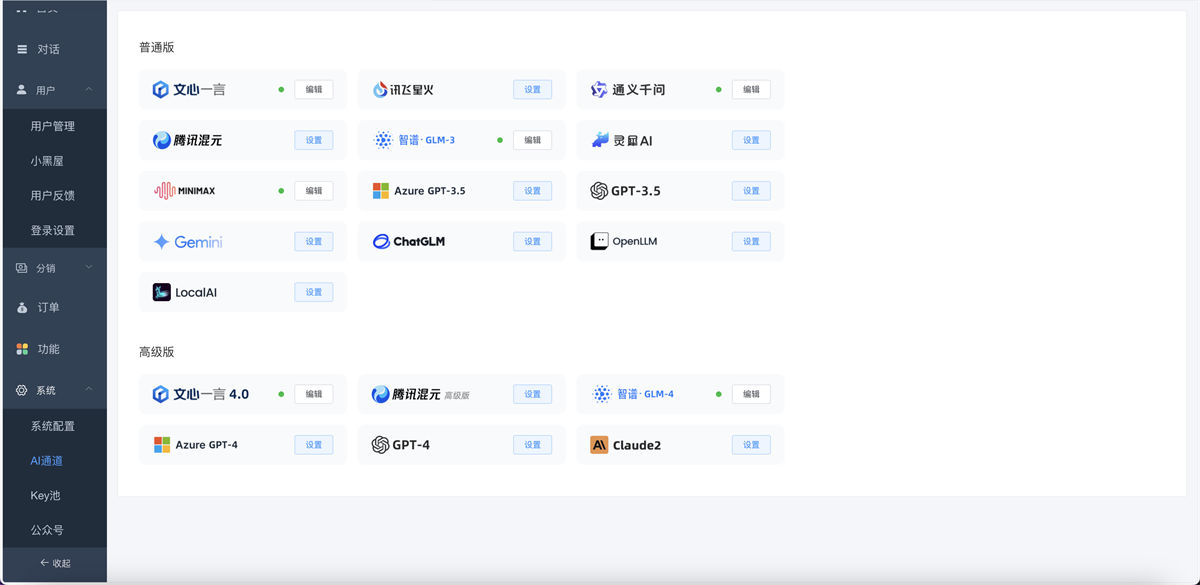
Task: Select the 讯飞星火 model icon
Action: pyautogui.click(x=378, y=88)
